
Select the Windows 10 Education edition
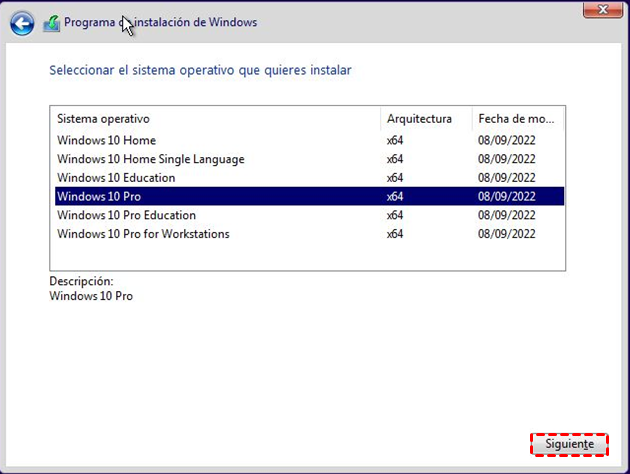309,178
